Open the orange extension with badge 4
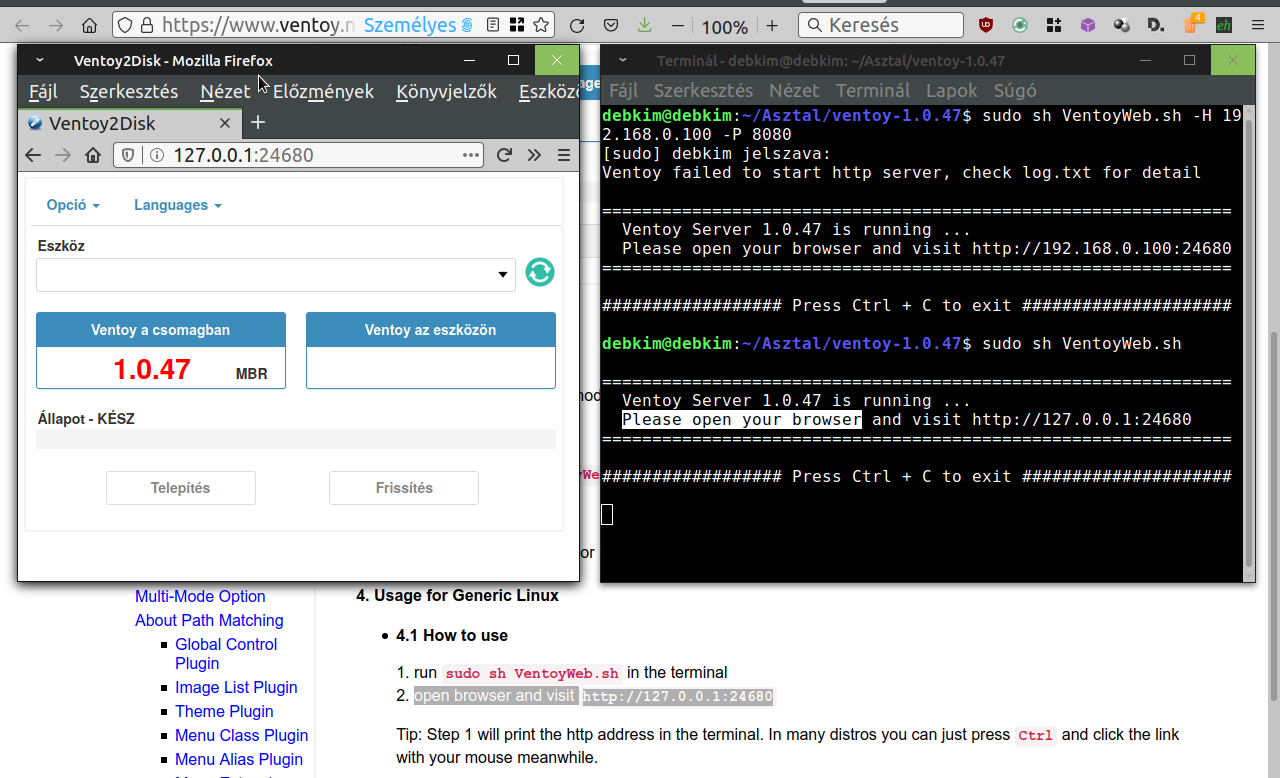 pyautogui.click(x=1192, y=24)
